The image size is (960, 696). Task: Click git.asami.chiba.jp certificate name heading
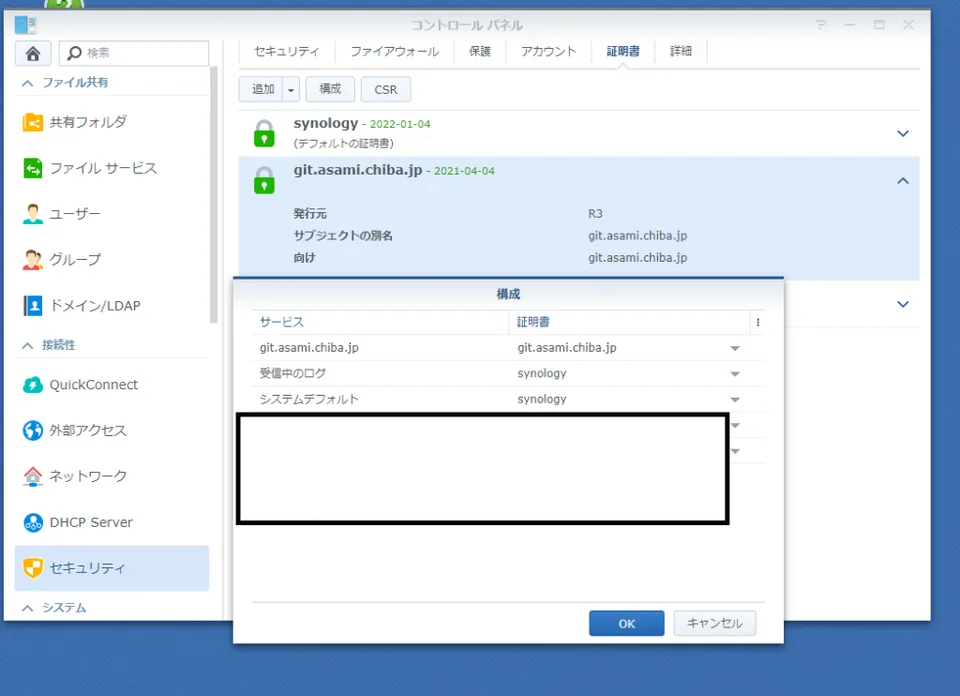pos(358,170)
